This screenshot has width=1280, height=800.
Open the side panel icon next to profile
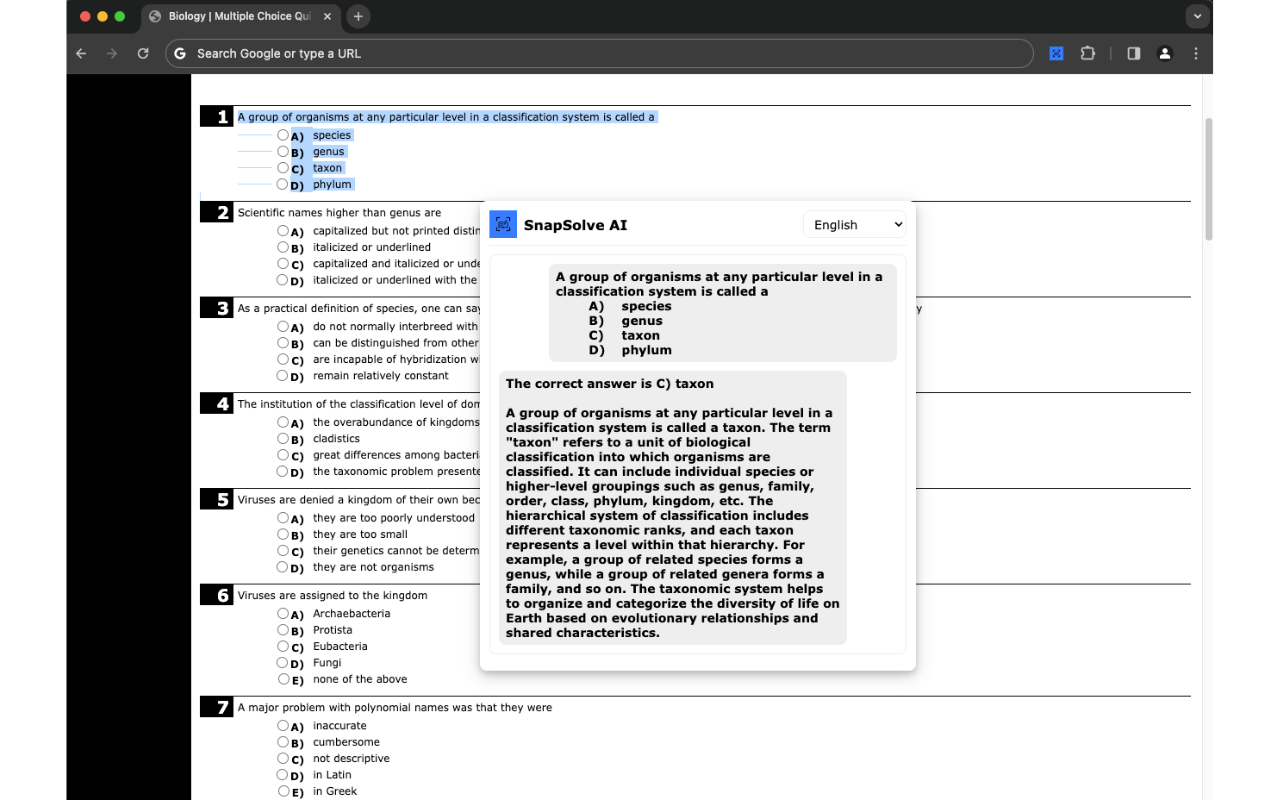[1133, 53]
